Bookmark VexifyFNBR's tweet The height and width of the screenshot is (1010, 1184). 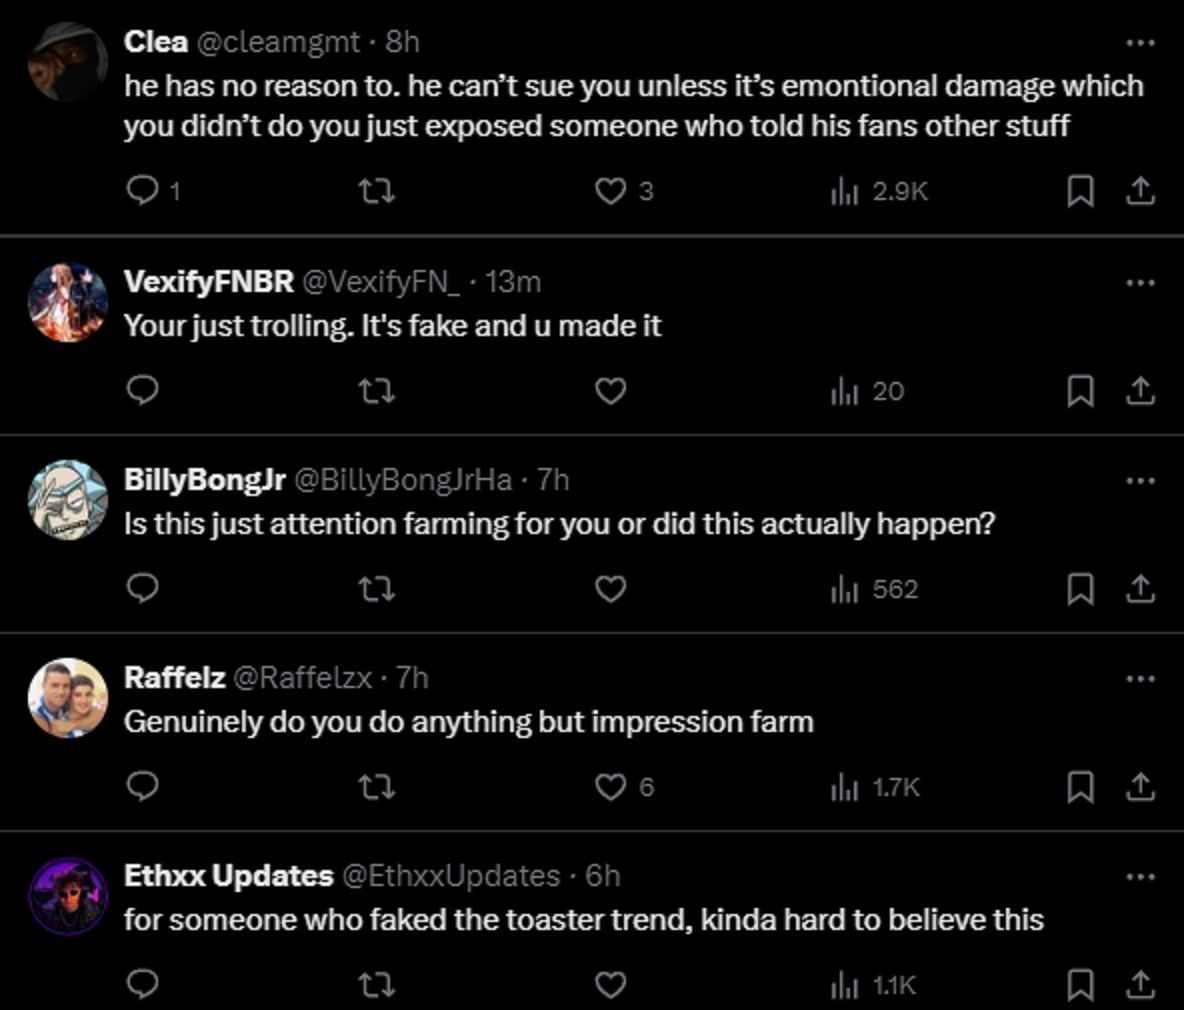pos(1079,391)
